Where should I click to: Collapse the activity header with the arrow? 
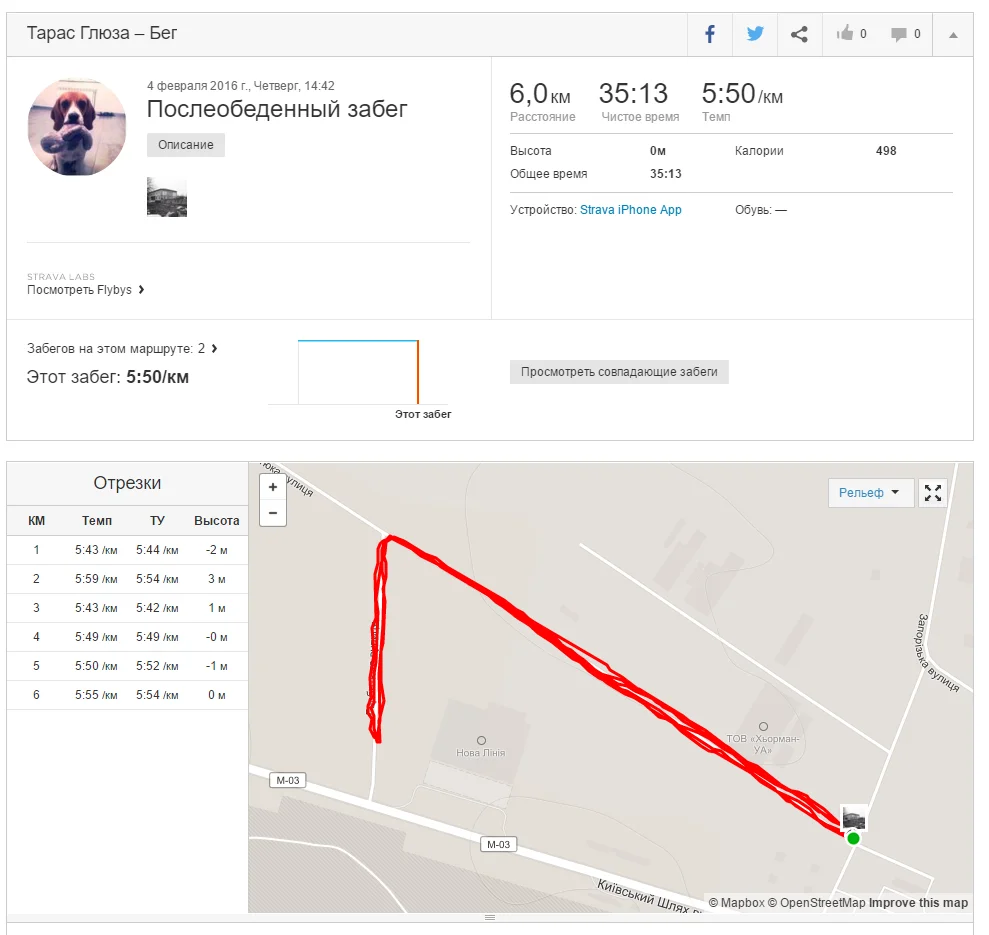point(953,35)
